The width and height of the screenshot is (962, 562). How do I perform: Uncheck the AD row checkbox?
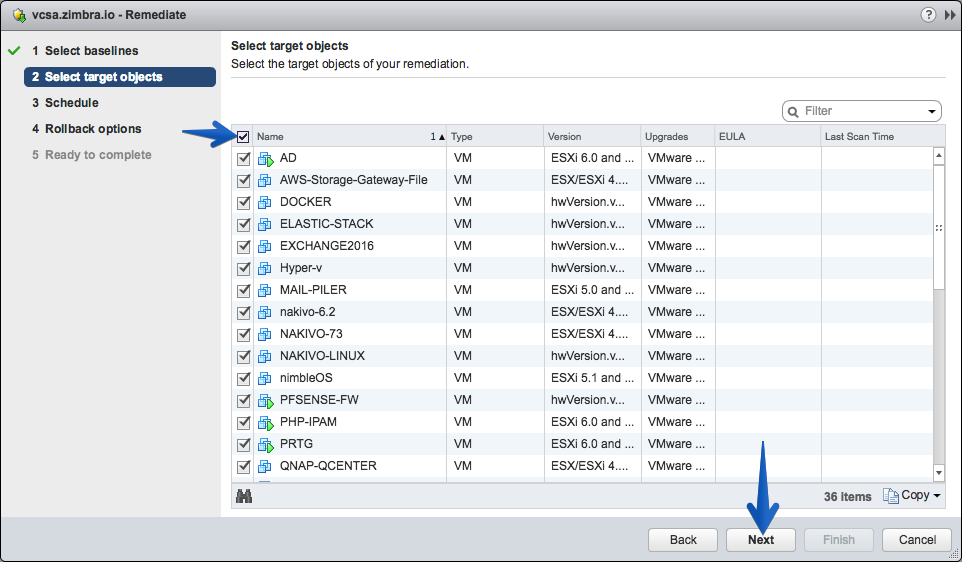[244, 159]
